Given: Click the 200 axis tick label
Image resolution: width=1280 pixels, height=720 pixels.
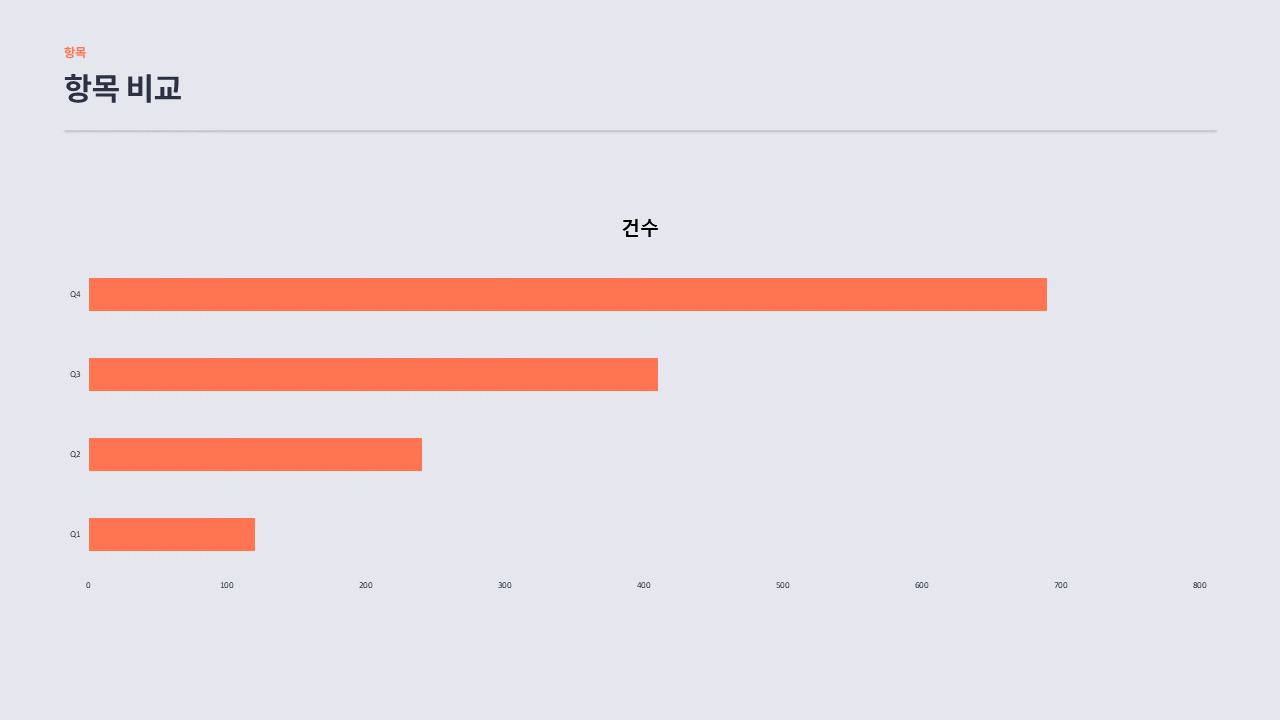Looking at the screenshot, I should tap(366, 585).
